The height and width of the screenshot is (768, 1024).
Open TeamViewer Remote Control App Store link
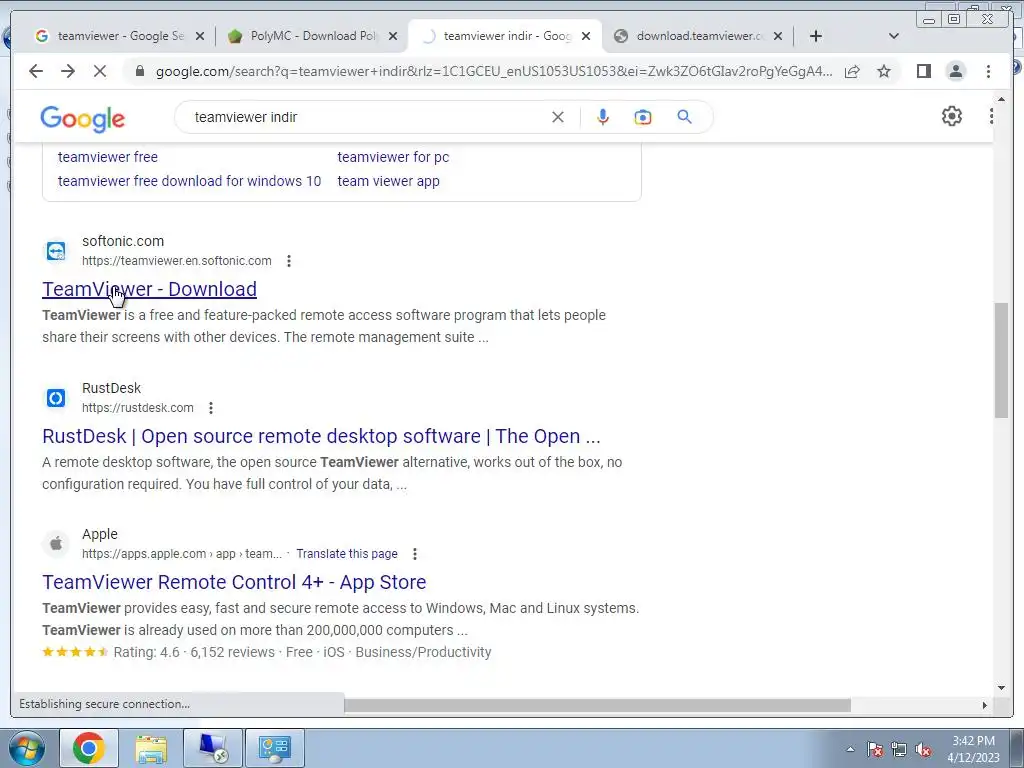[x=234, y=583]
